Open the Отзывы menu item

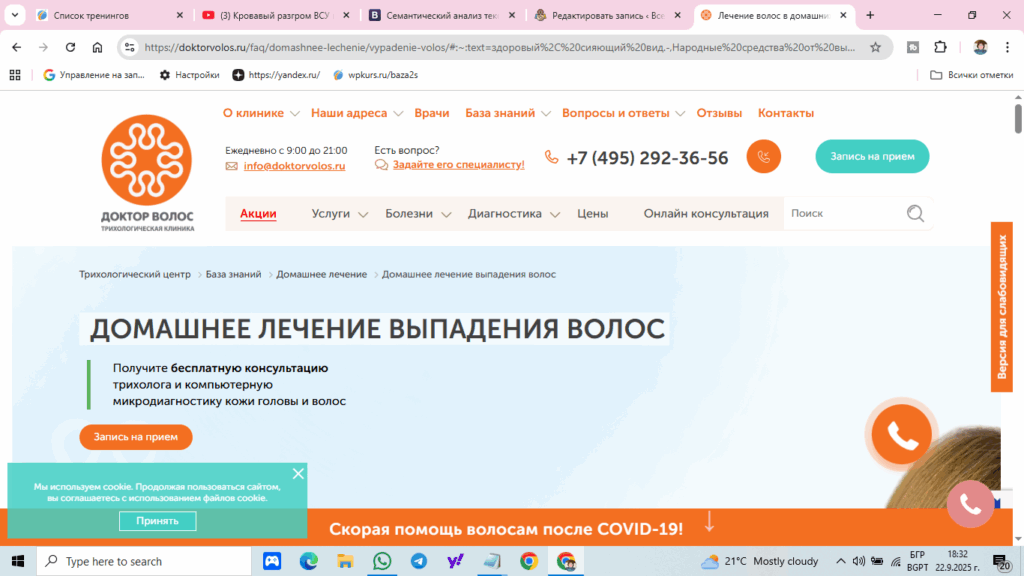coord(719,113)
